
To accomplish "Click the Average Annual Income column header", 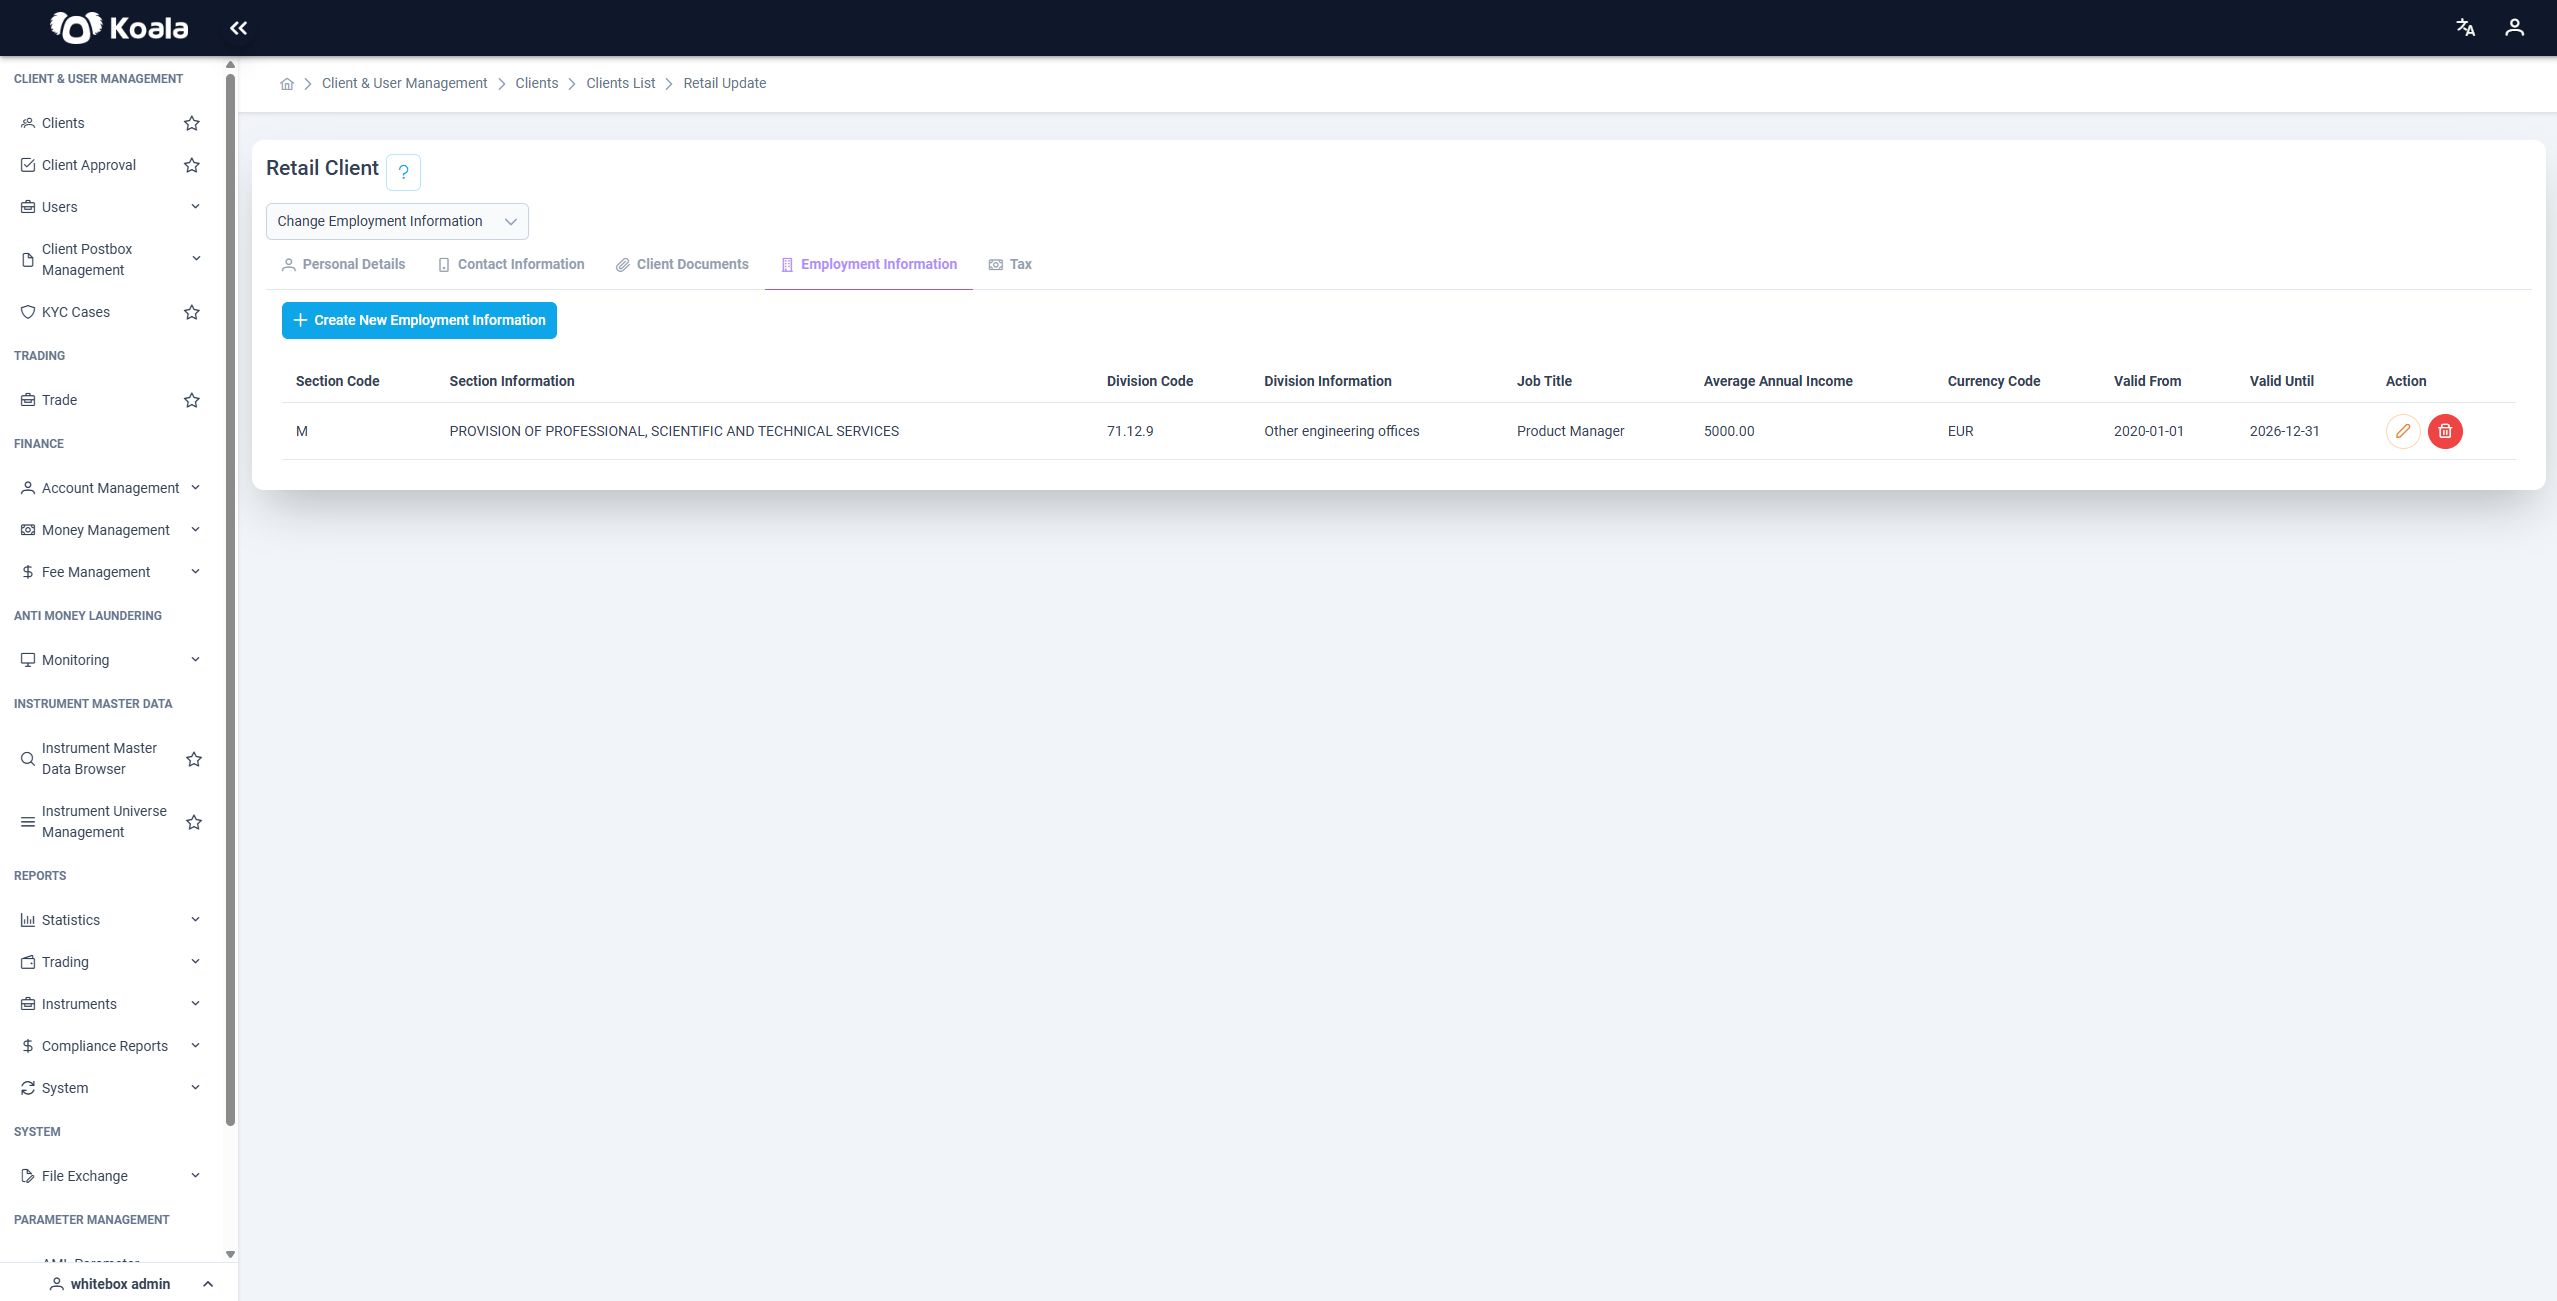I will click(x=1778, y=381).
